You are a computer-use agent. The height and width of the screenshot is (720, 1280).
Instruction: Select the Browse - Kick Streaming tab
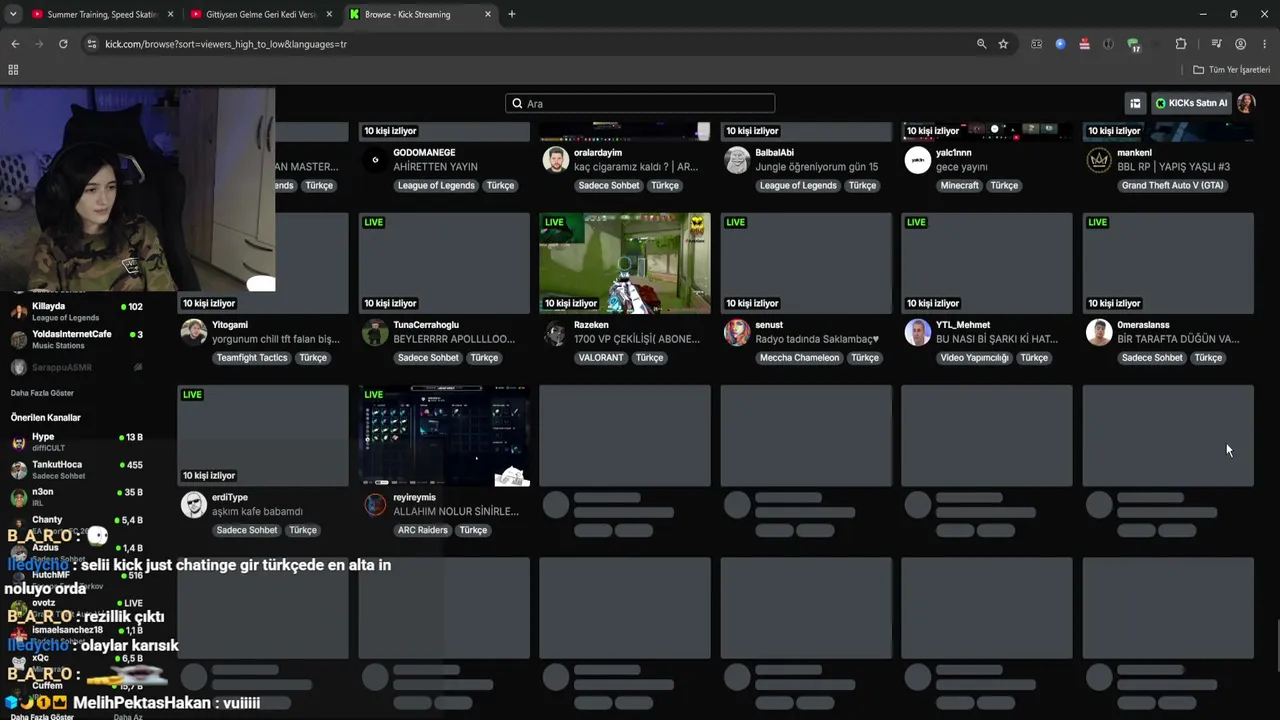(x=420, y=14)
